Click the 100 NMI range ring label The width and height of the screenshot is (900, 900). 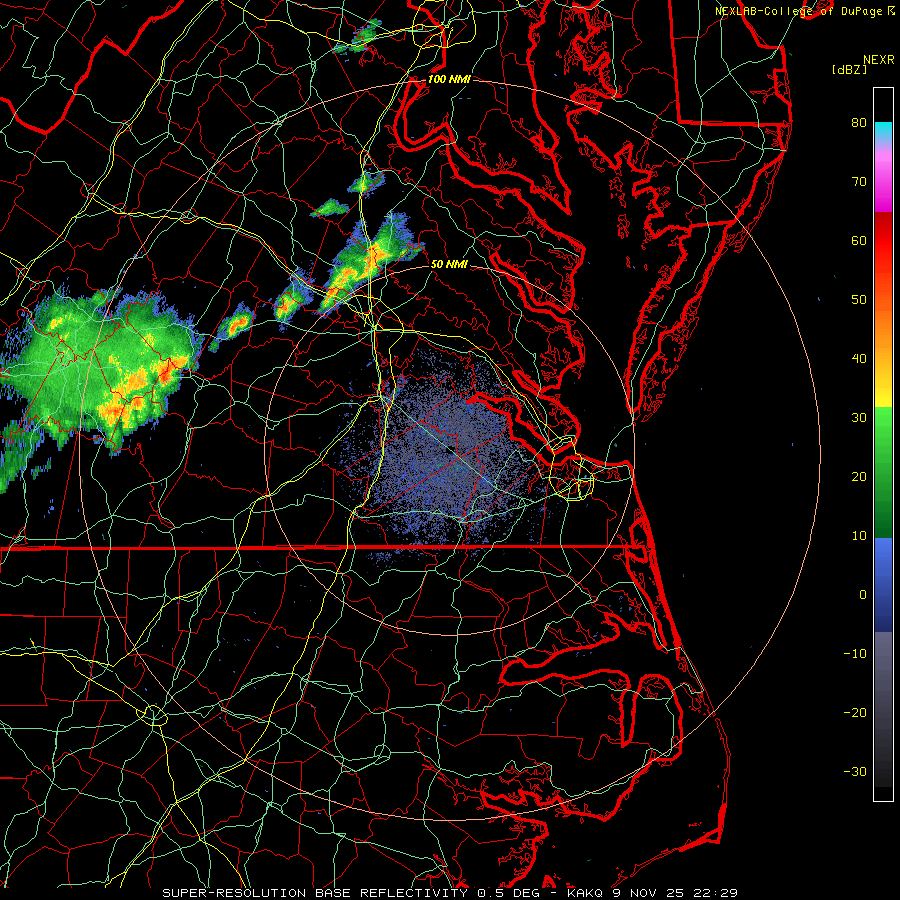(x=449, y=79)
